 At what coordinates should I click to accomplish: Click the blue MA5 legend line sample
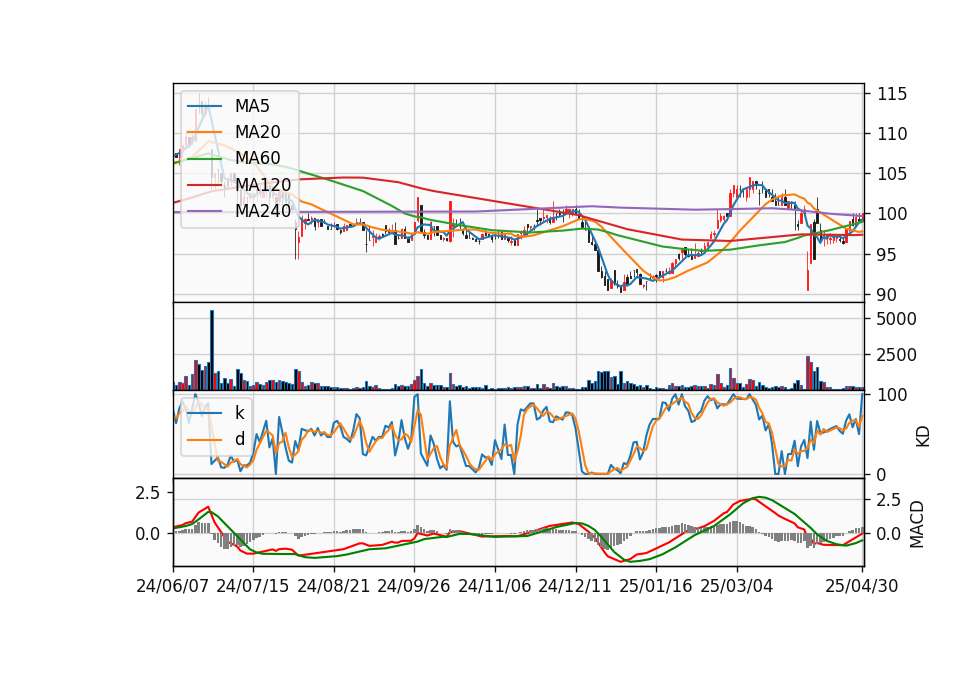point(204,106)
